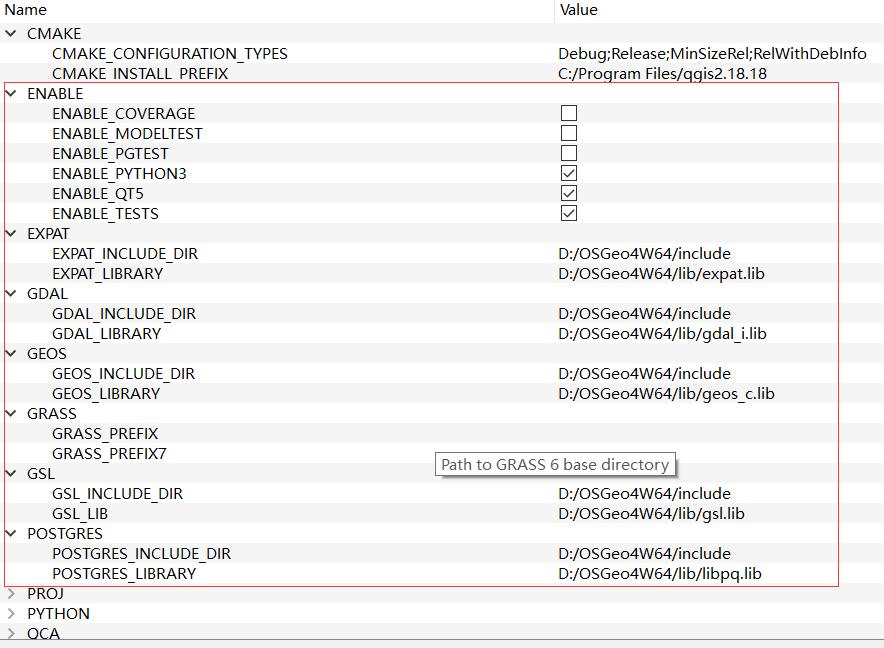The height and width of the screenshot is (648, 884).
Task: Select the EXPAT group label
Action: pyautogui.click(x=48, y=233)
